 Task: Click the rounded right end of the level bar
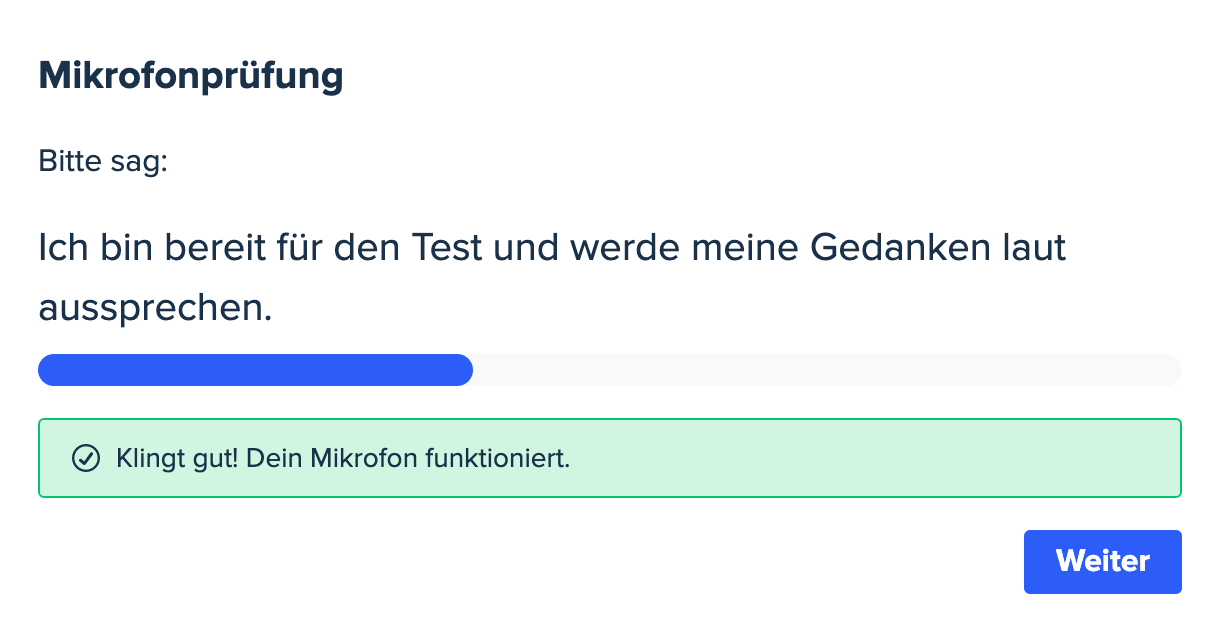[1169, 370]
